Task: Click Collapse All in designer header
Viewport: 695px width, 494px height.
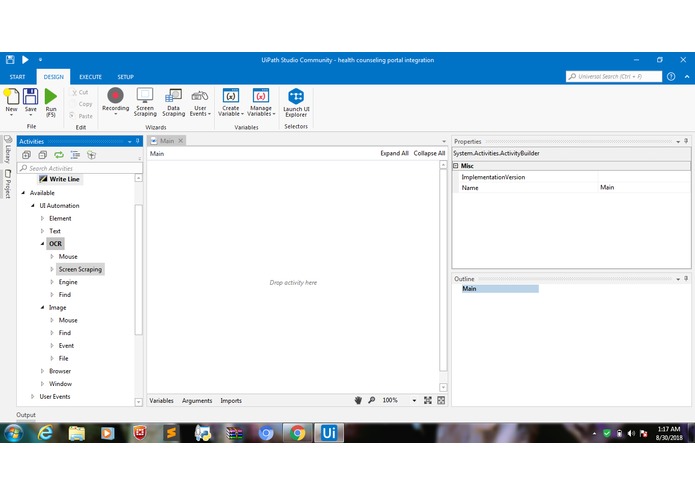Action: (x=429, y=153)
